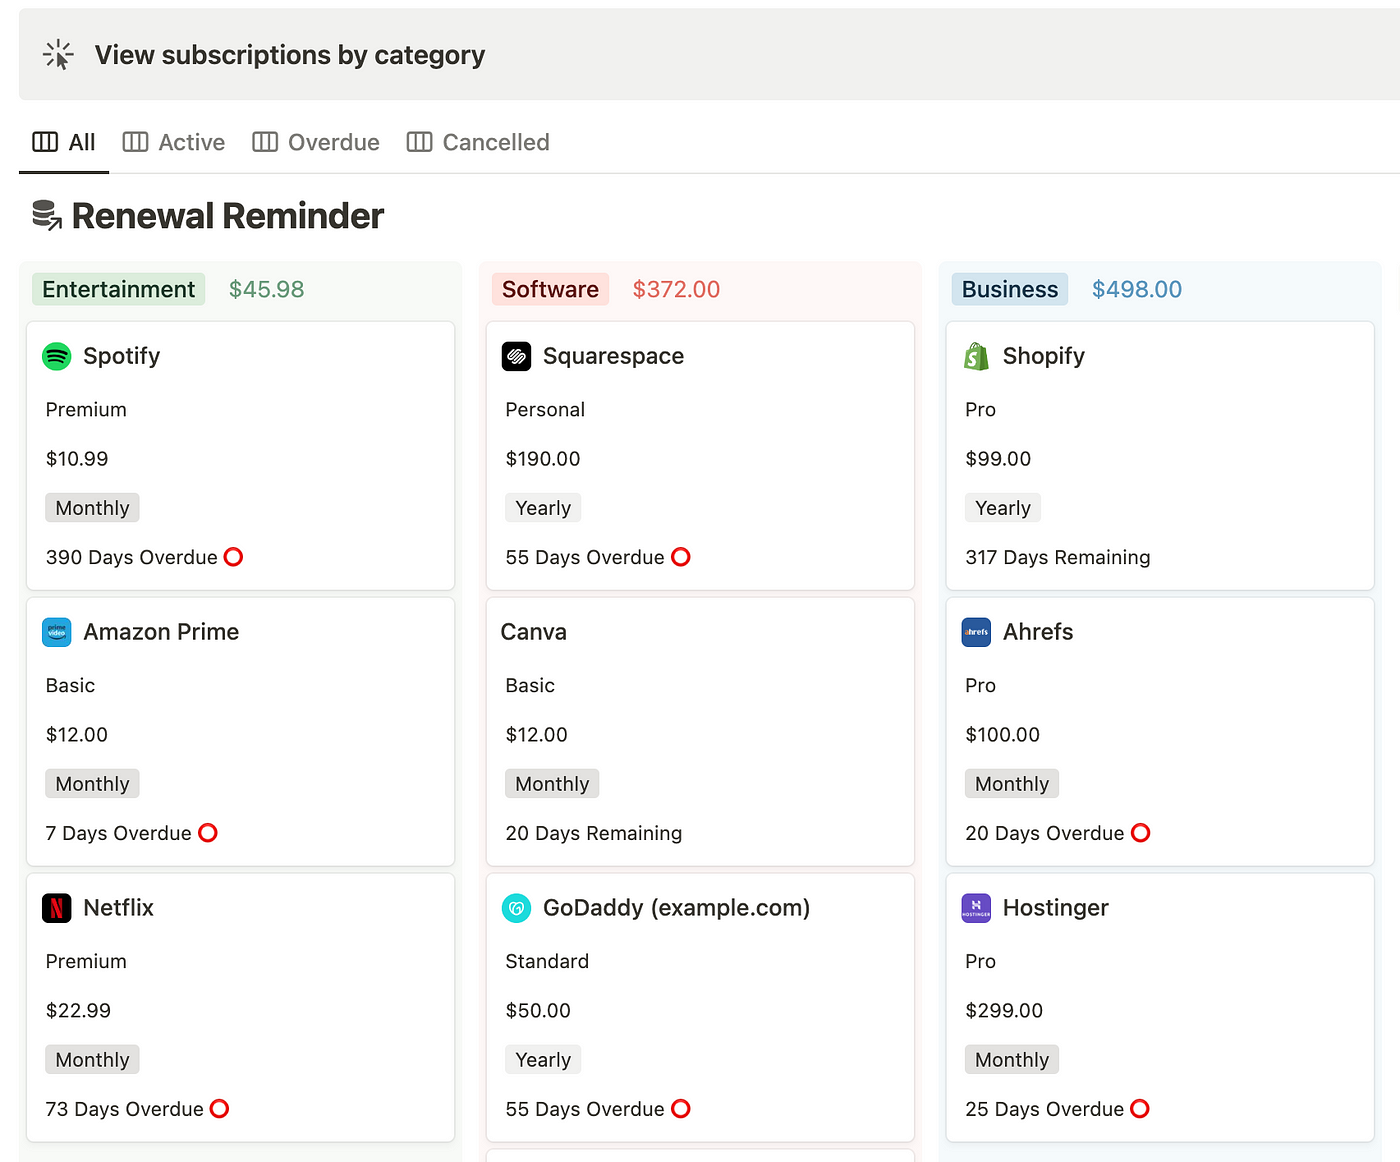Switch to the Active view tab
This screenshot has height=1162, width=1400.
point(174,142)
